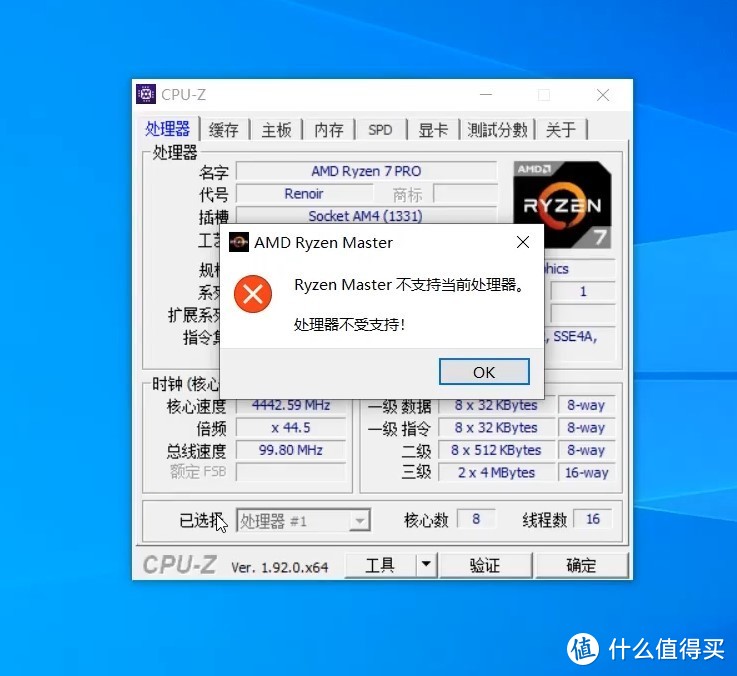
Task: Open the SPD tab
Action: click(x=380, y=130)
